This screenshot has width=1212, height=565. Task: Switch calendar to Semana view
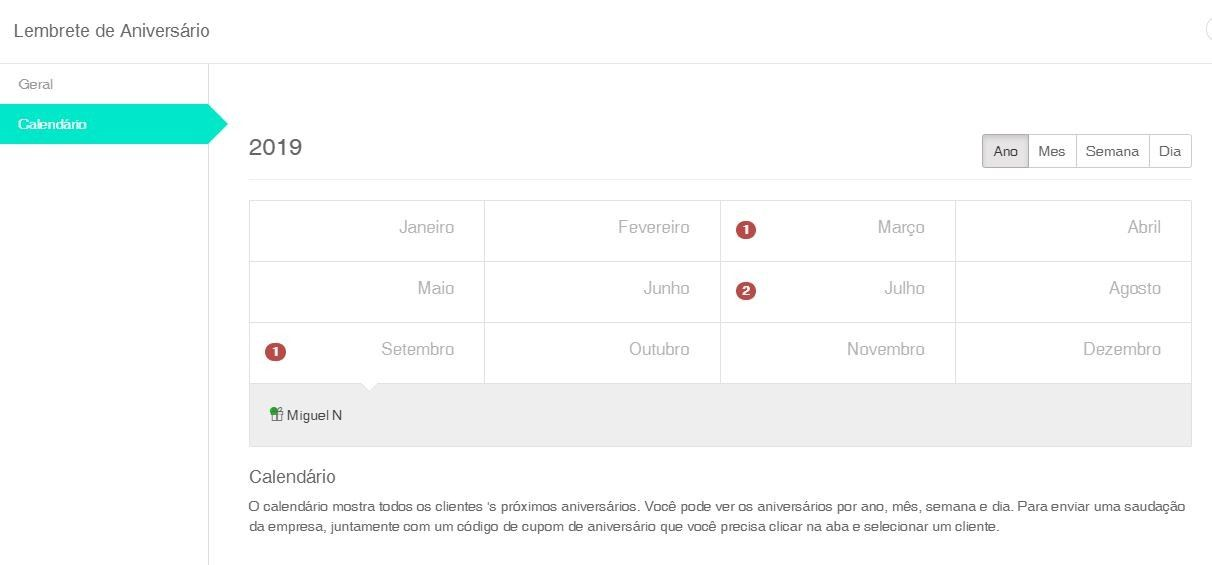1112,151
